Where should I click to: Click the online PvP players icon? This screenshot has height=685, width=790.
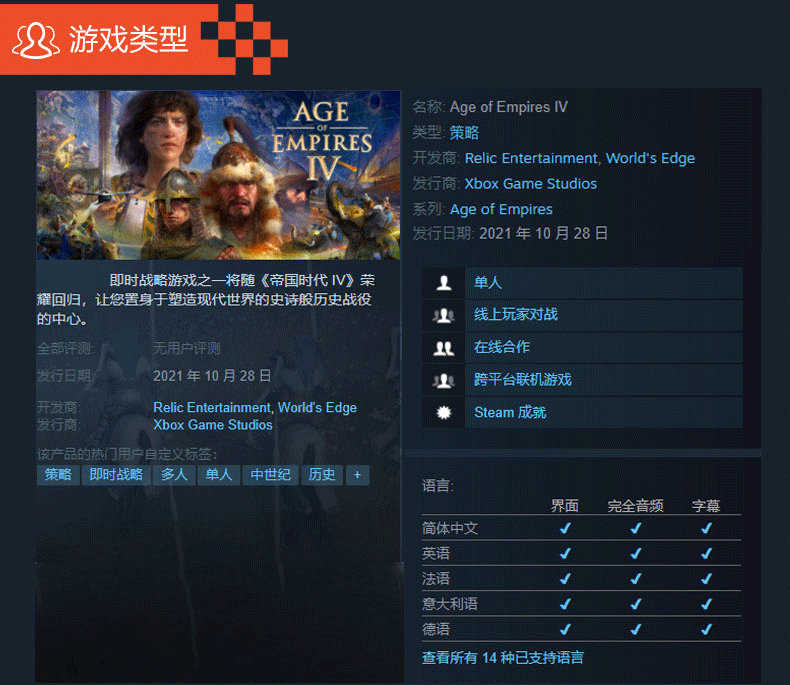[x=443, y=315]
